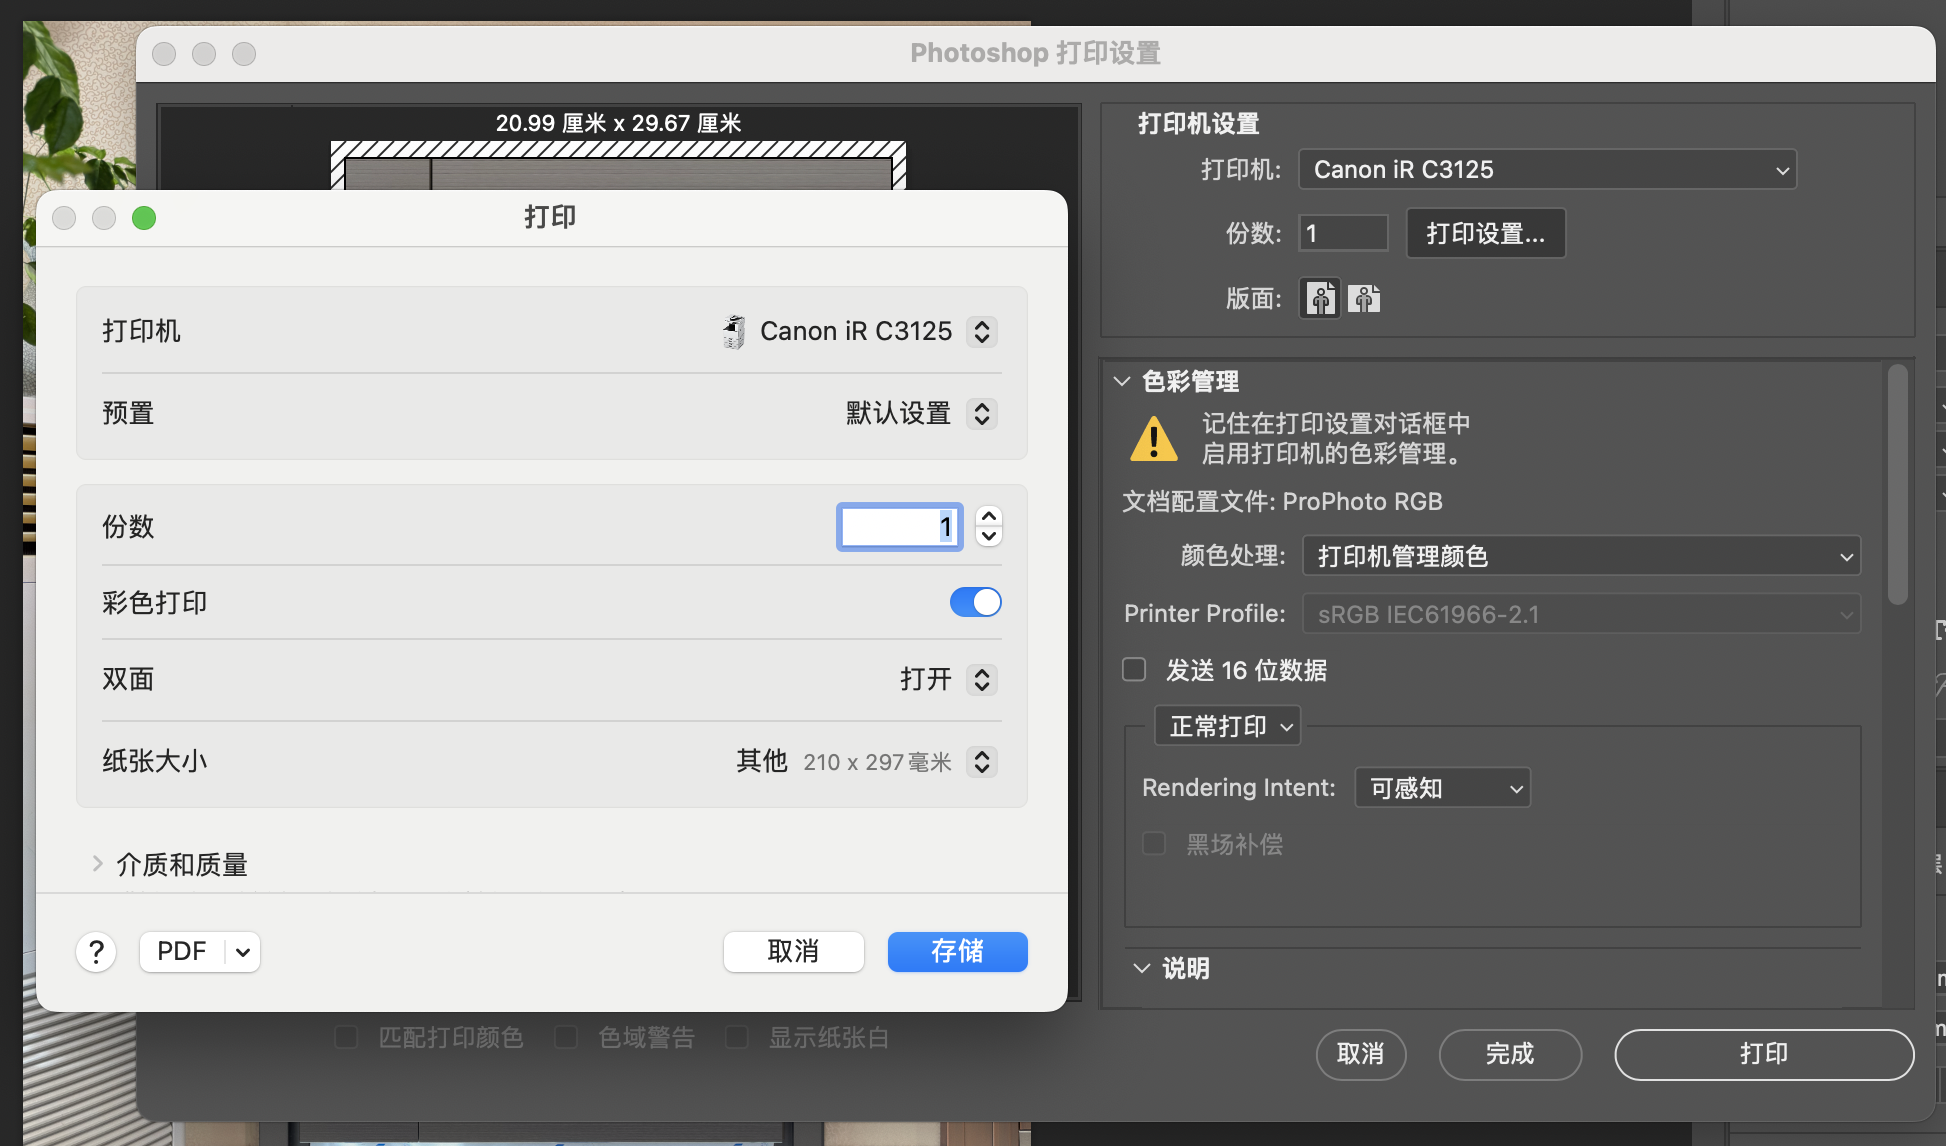Click the 份数 field in printer settings
Image resolution: width=1946 pixels, height=1146 pixels.
pyautogui.click(x=1342, y=234)
